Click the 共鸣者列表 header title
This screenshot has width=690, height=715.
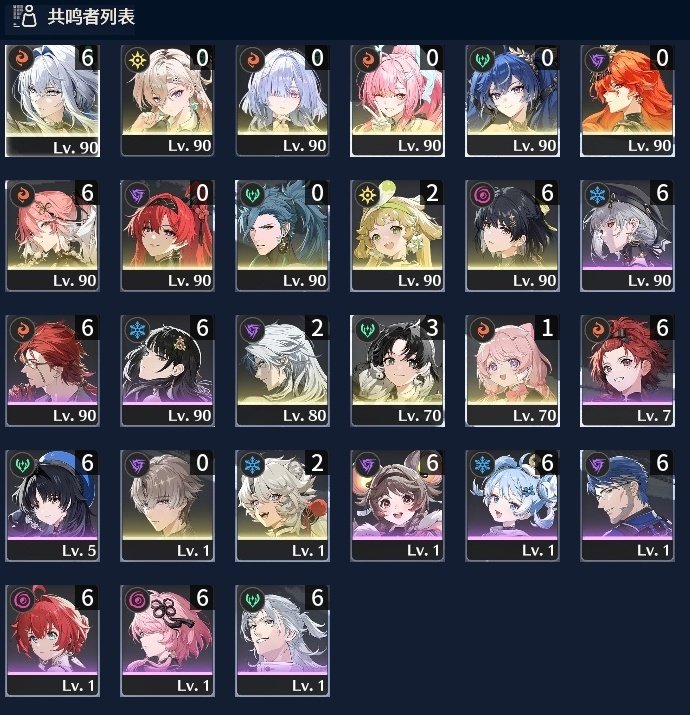[x=91, y=17]
